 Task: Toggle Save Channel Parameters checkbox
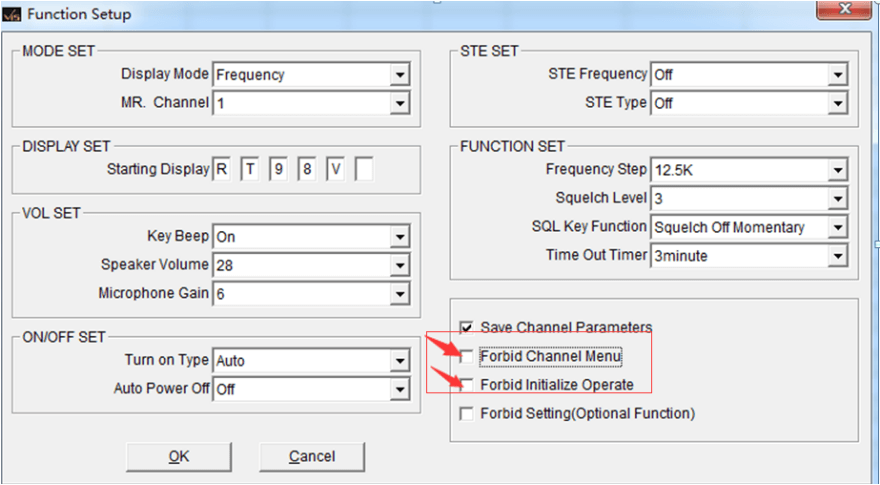tap(466, 328)
